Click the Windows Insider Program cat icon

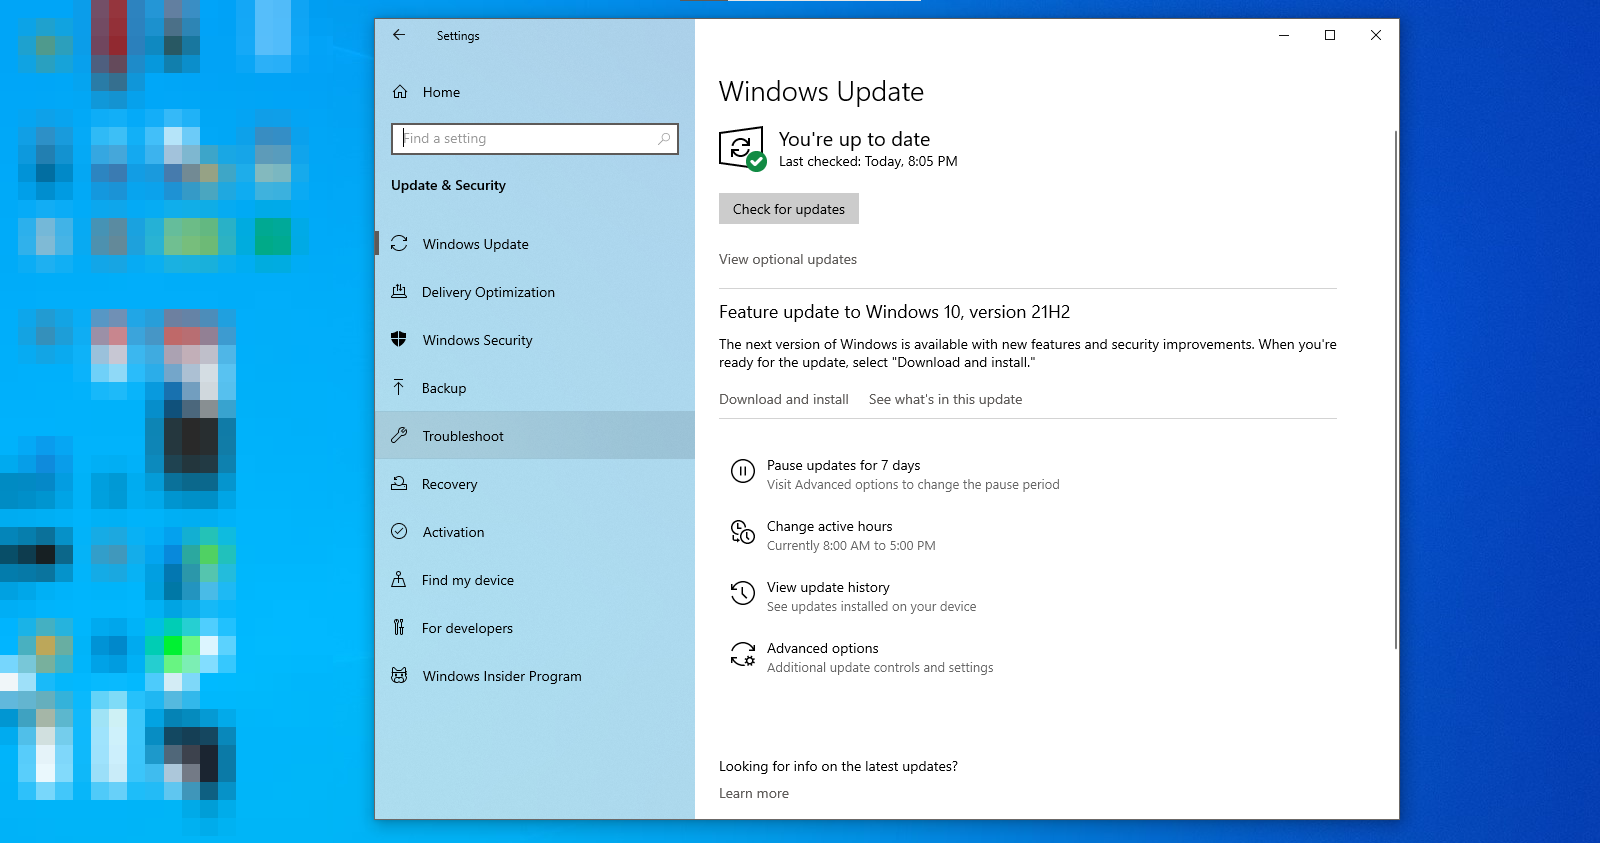pos(399,675)
